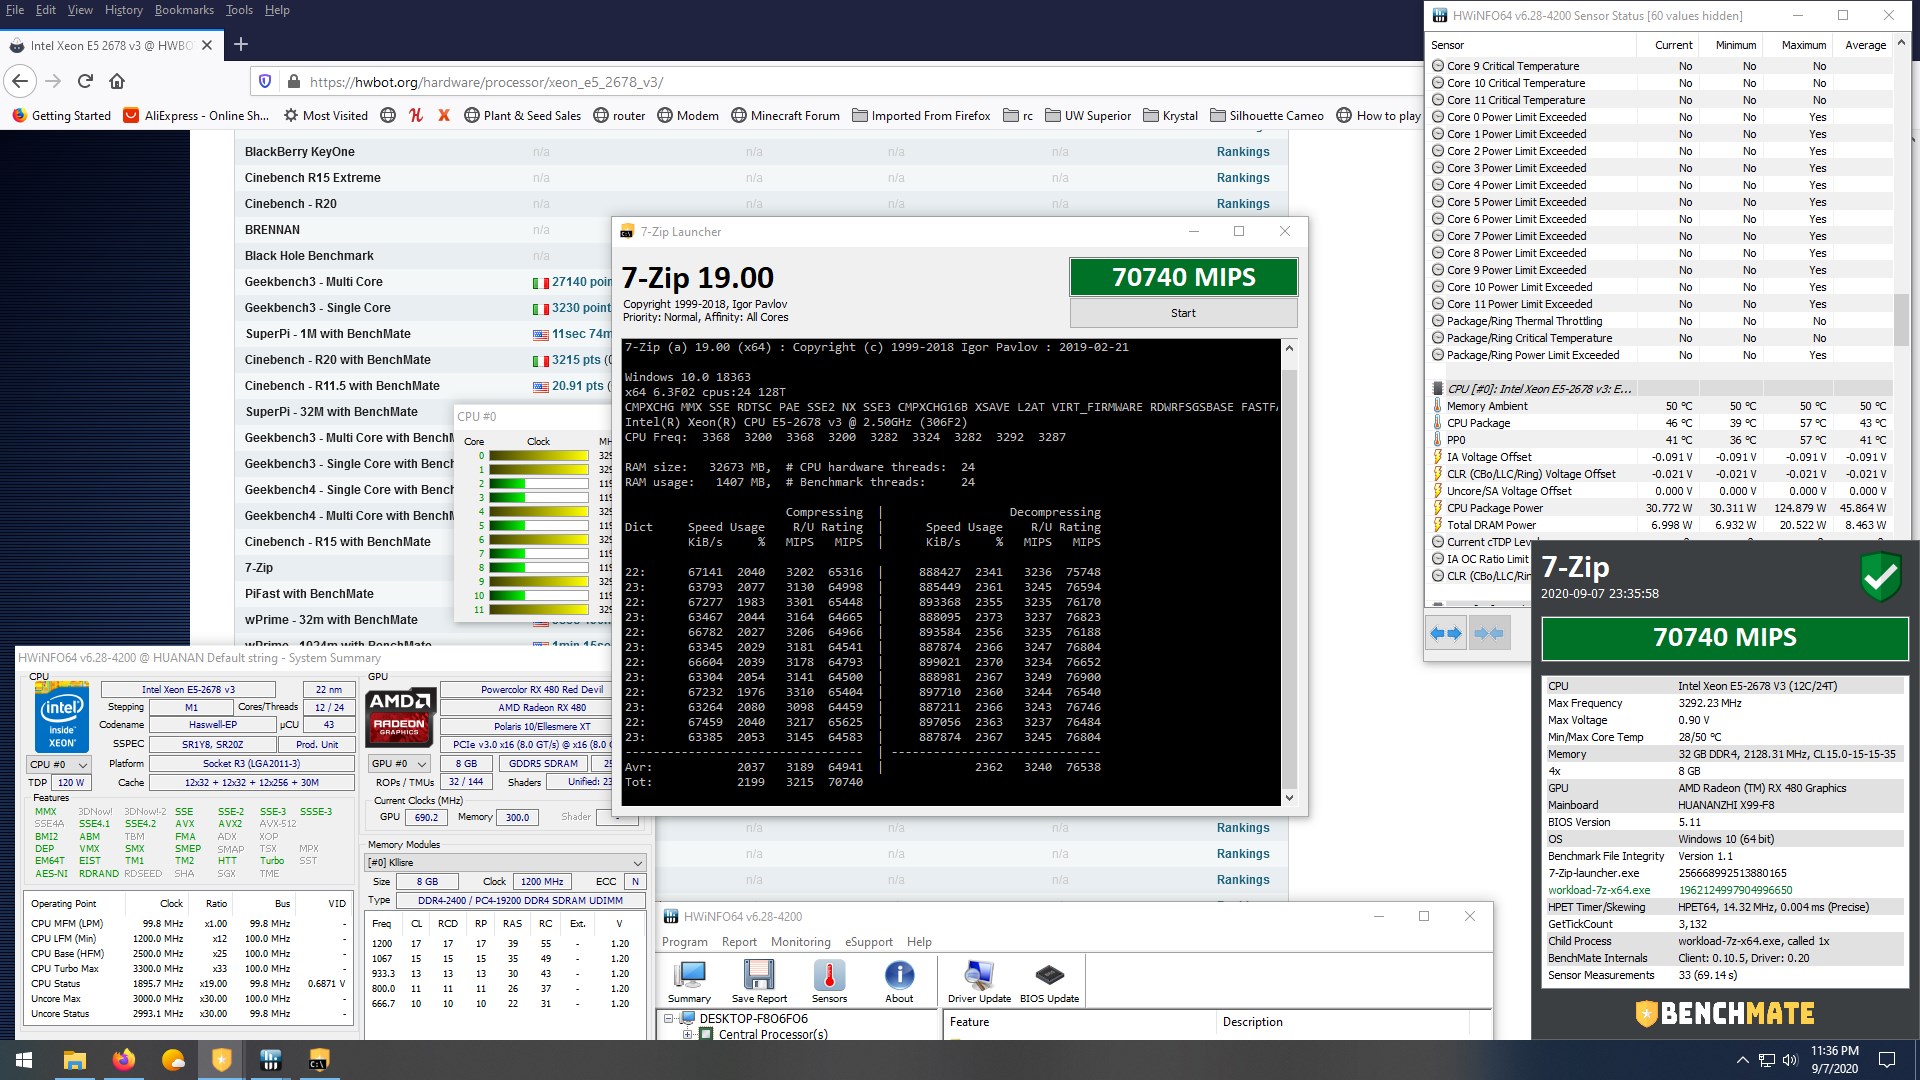The height and width of the screenshot is (1080, 1920).
Task: Go to the browser home page icon
Action: point(117,81)
